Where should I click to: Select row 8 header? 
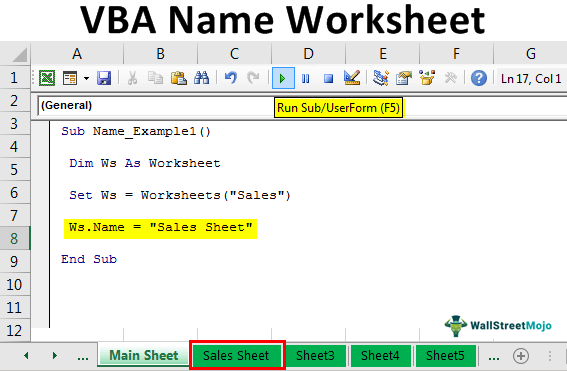pos(14,238)
